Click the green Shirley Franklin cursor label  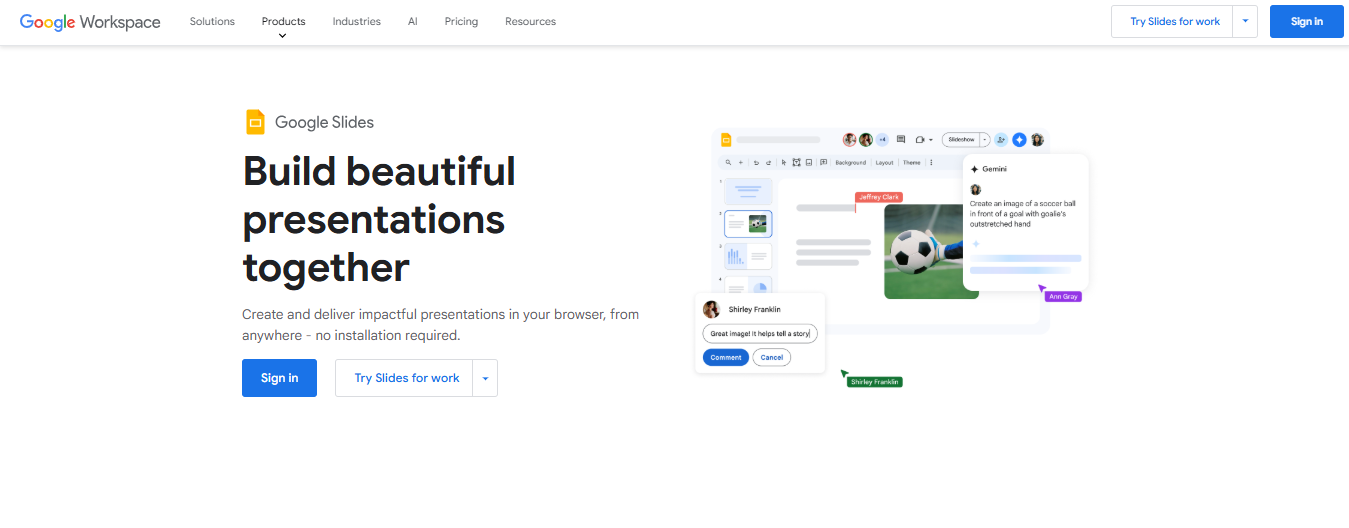[875, 382]
